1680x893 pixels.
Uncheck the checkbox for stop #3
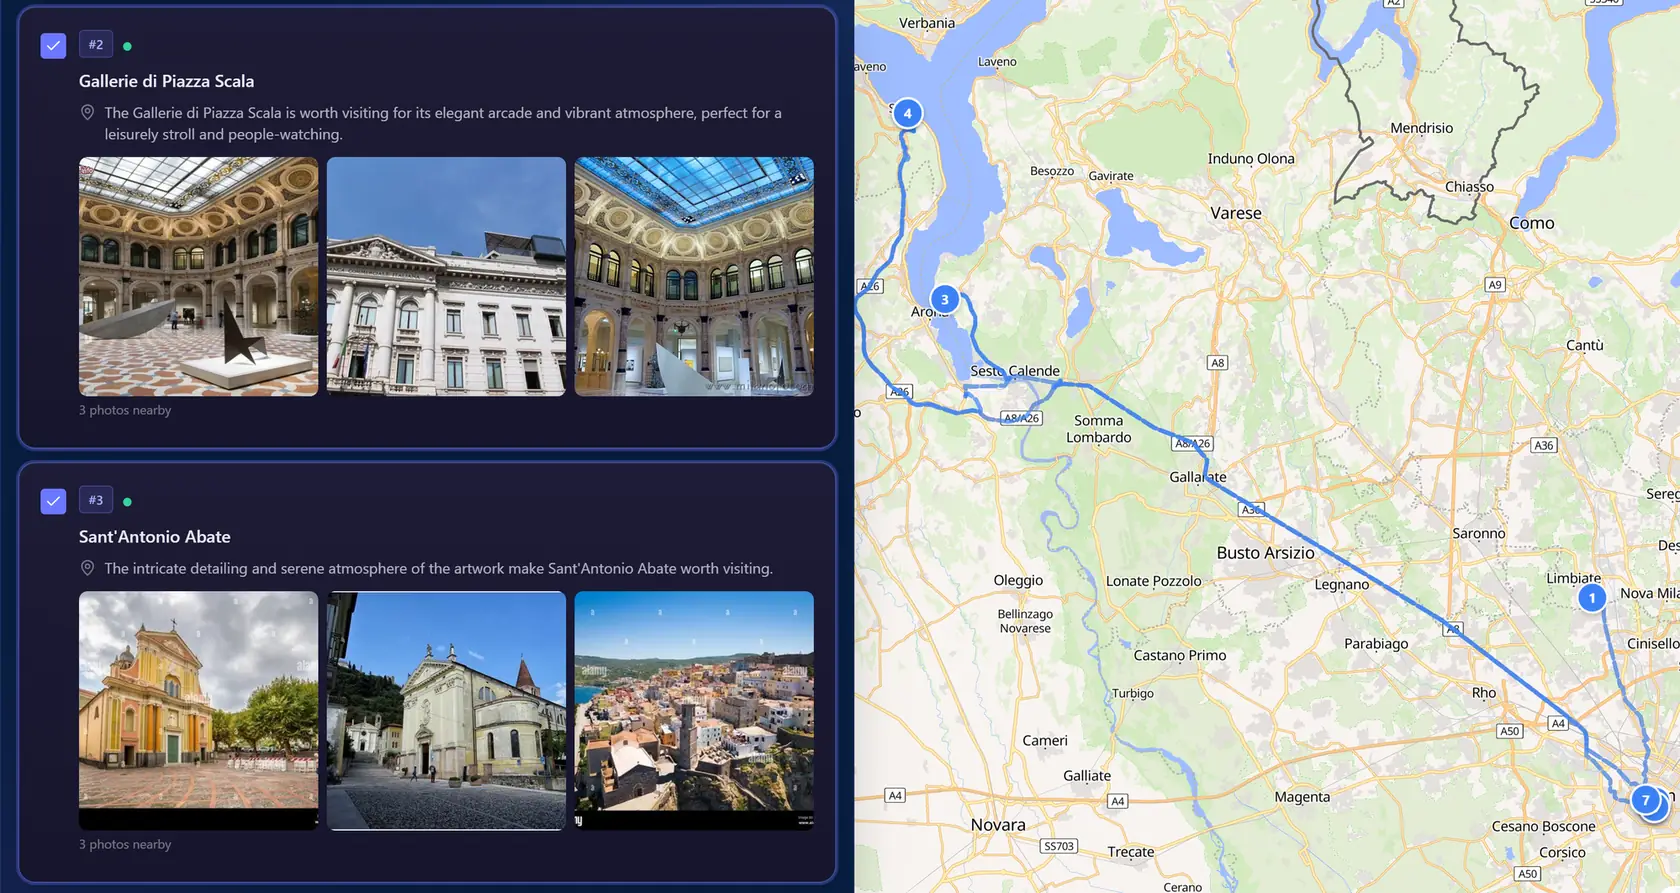coord(53,501)
